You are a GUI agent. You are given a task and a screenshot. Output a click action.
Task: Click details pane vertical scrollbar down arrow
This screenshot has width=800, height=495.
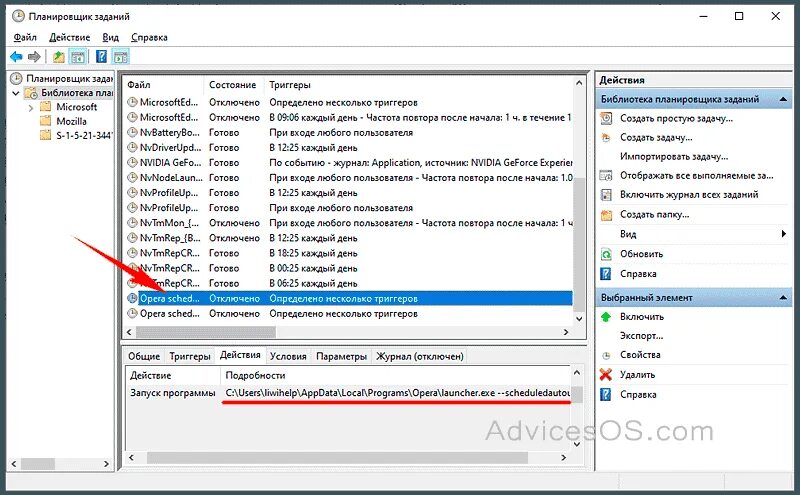[577, 444]
